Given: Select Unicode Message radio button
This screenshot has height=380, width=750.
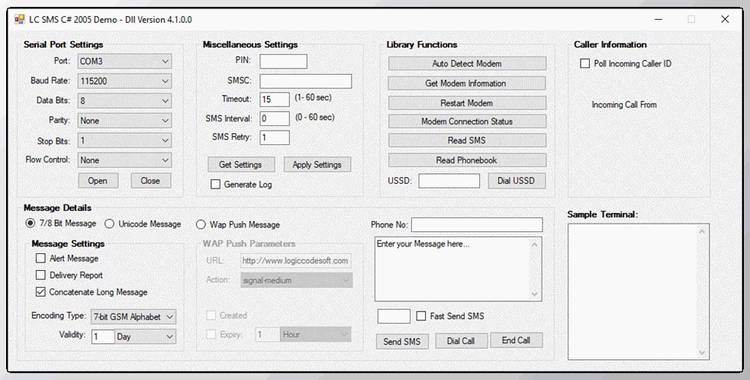Looking at the screenshot, I should pyautogui.click(x=110, y=224).
